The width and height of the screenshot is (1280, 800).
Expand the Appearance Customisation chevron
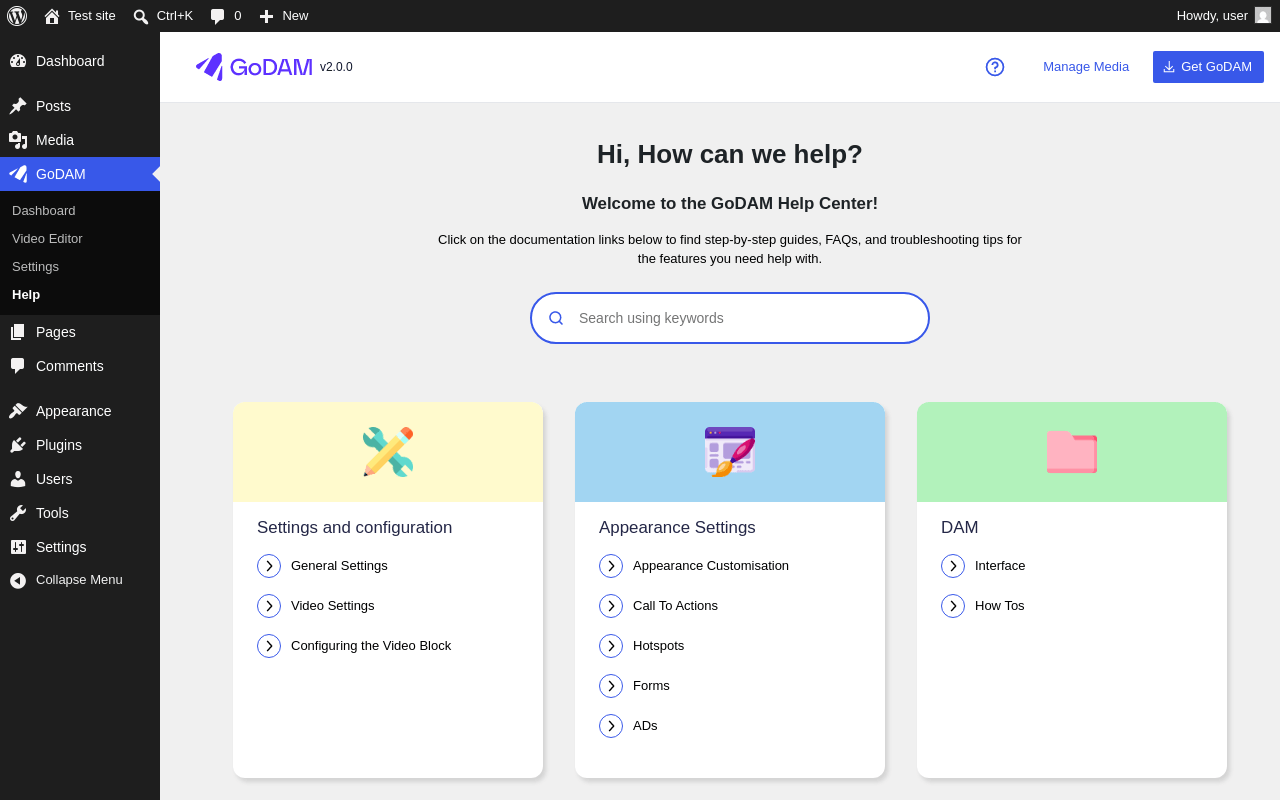pyautogui.click(x=611, y=566)
